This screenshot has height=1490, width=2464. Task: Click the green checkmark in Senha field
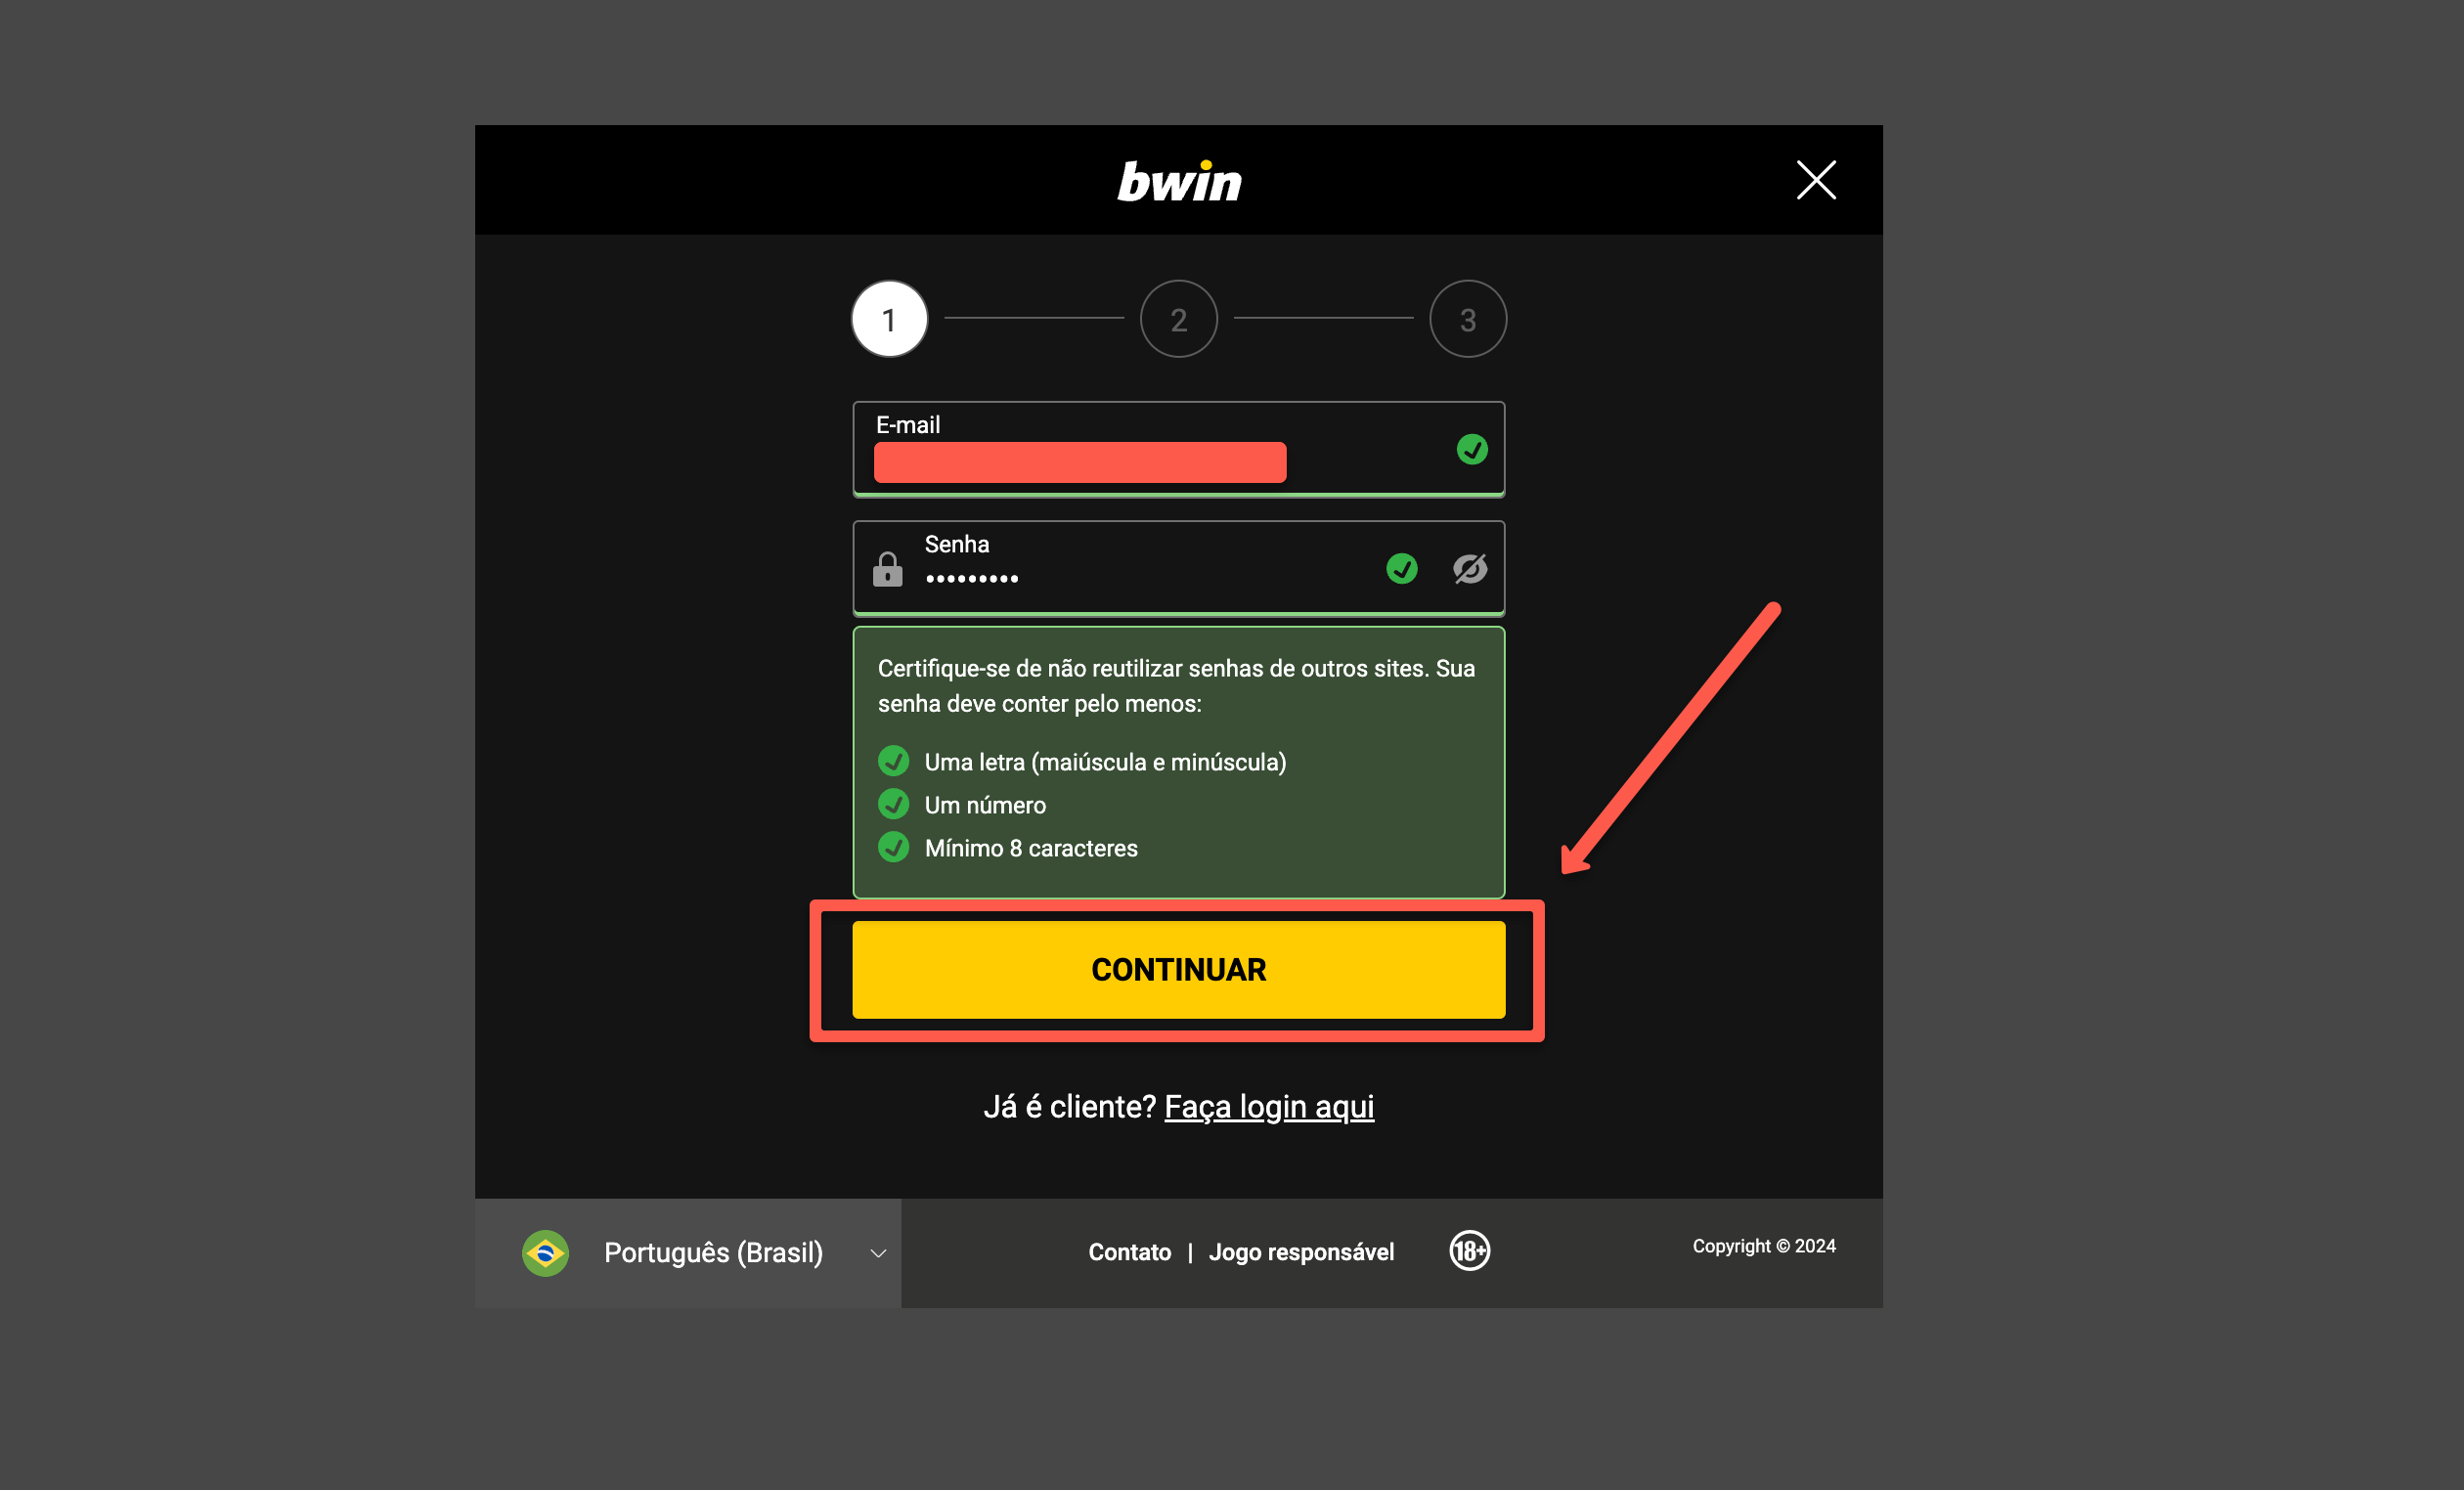1402,568
